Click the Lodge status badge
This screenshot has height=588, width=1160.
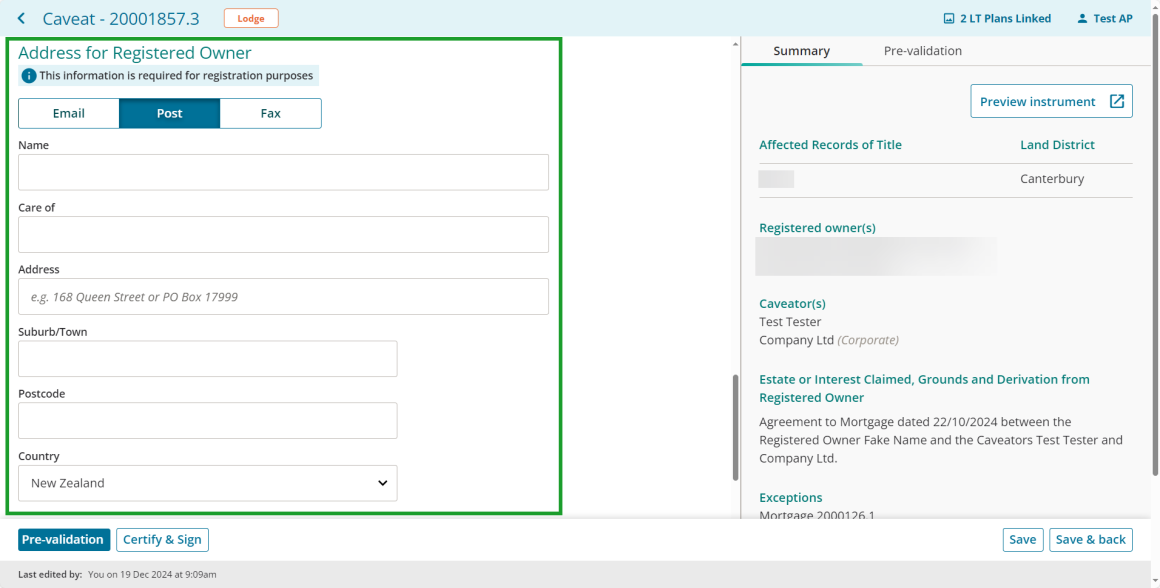point(251,18)
